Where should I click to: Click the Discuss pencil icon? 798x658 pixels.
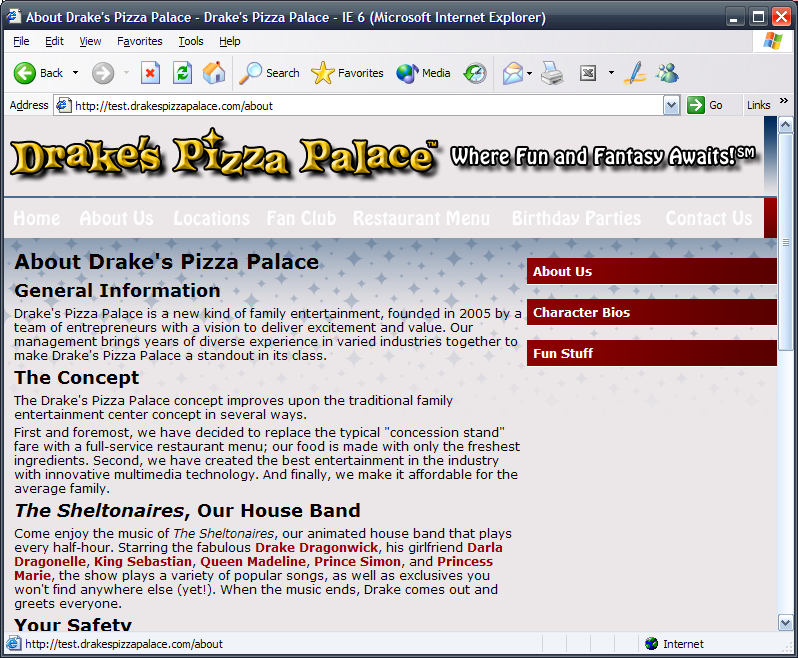635,73
